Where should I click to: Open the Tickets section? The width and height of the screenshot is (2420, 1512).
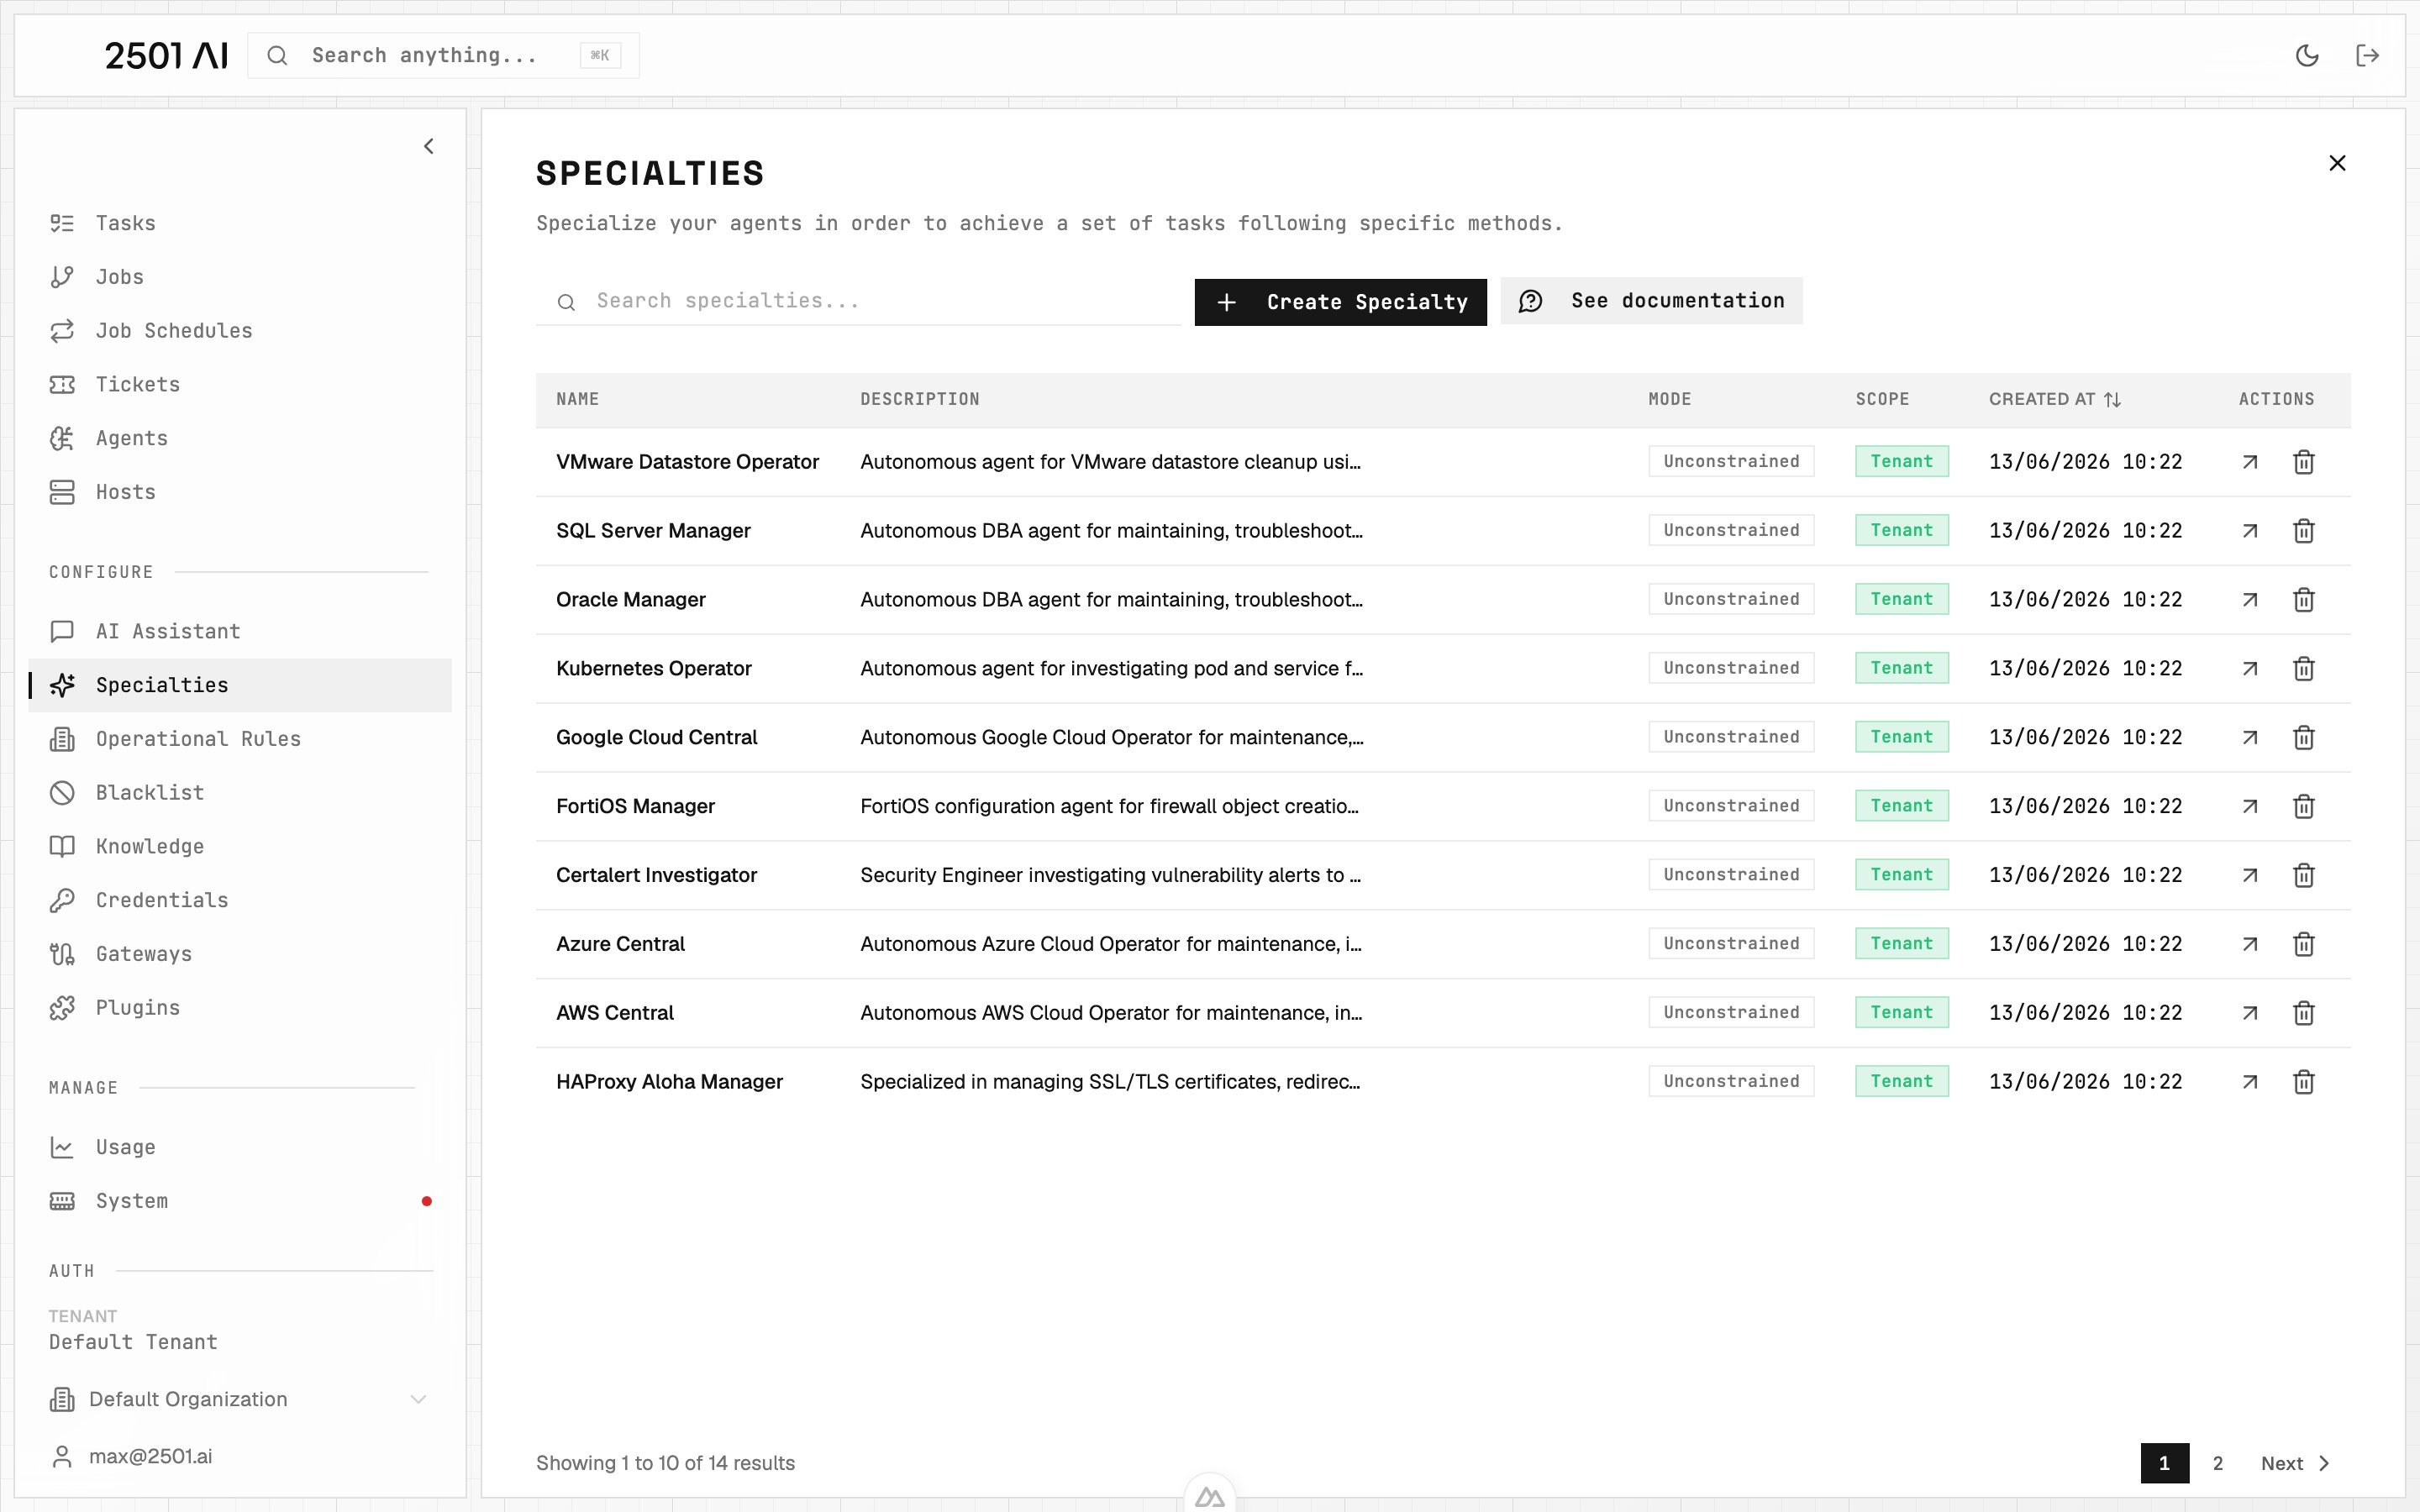pyautogui.click(x=240, y=384)
